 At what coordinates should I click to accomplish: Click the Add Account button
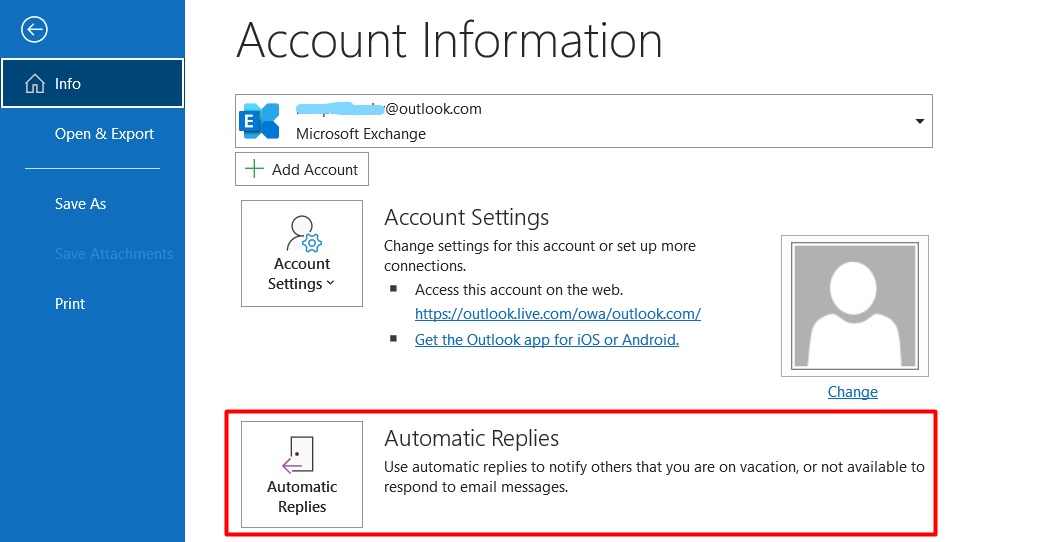[x=302, y=169]
